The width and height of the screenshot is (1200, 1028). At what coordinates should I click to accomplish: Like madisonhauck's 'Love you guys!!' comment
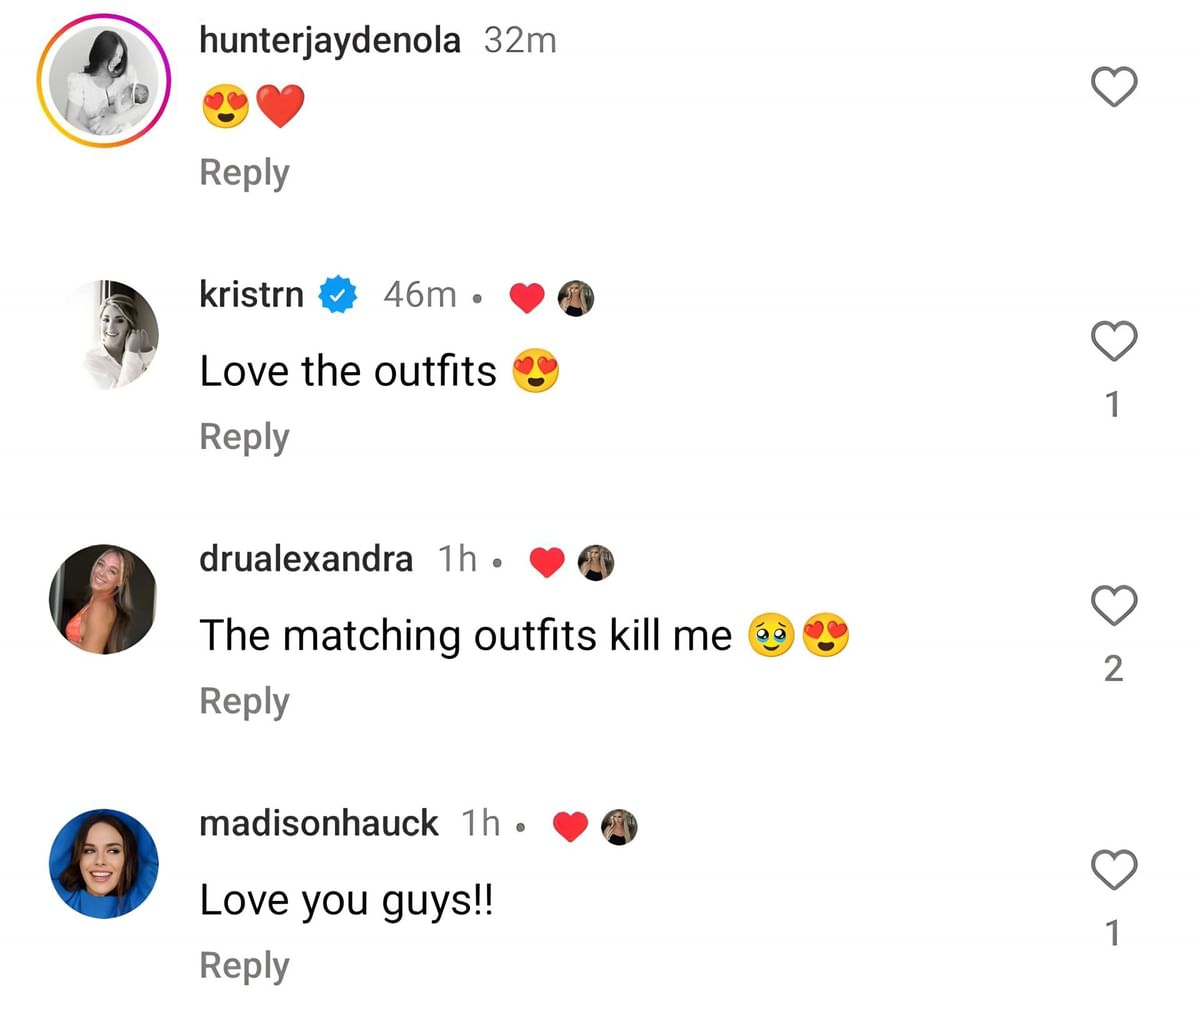[1113, 872]
